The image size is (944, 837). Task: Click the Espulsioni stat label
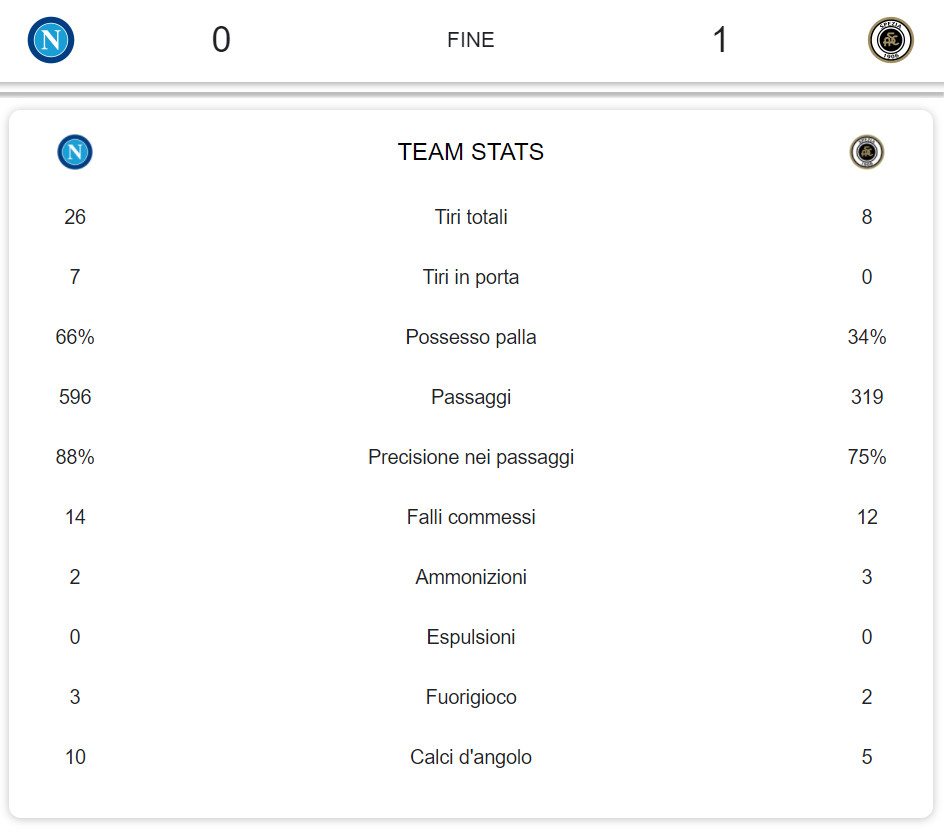[x=471, y=637]
